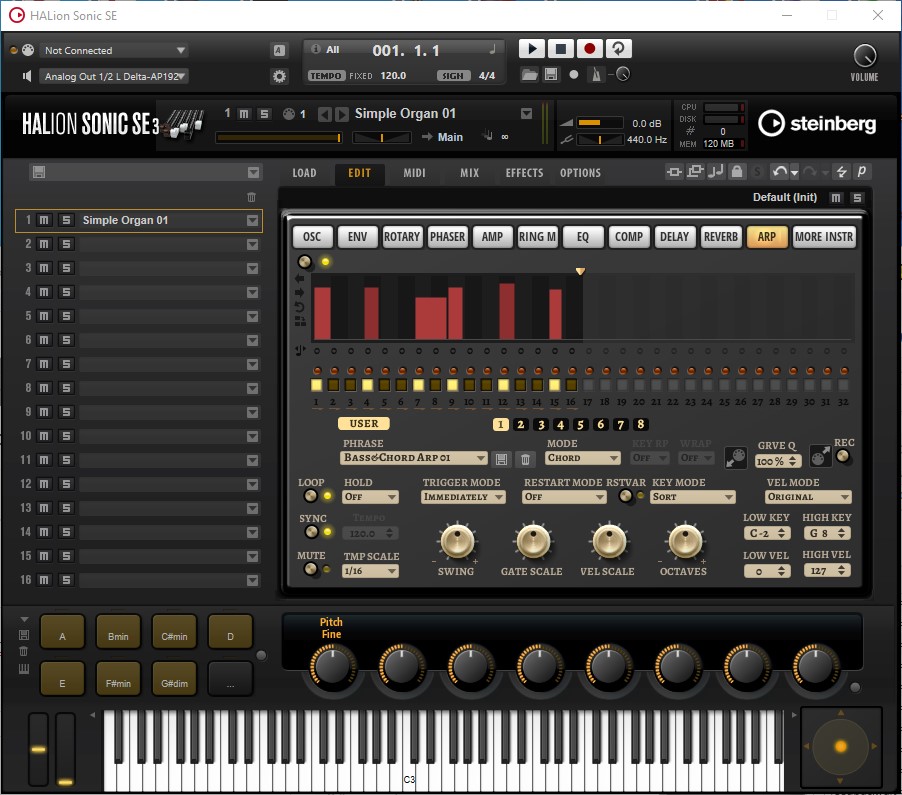This screenshot has height=795, width=902.
Task: Click the Gate Scale knob
Action: point(533,541)
